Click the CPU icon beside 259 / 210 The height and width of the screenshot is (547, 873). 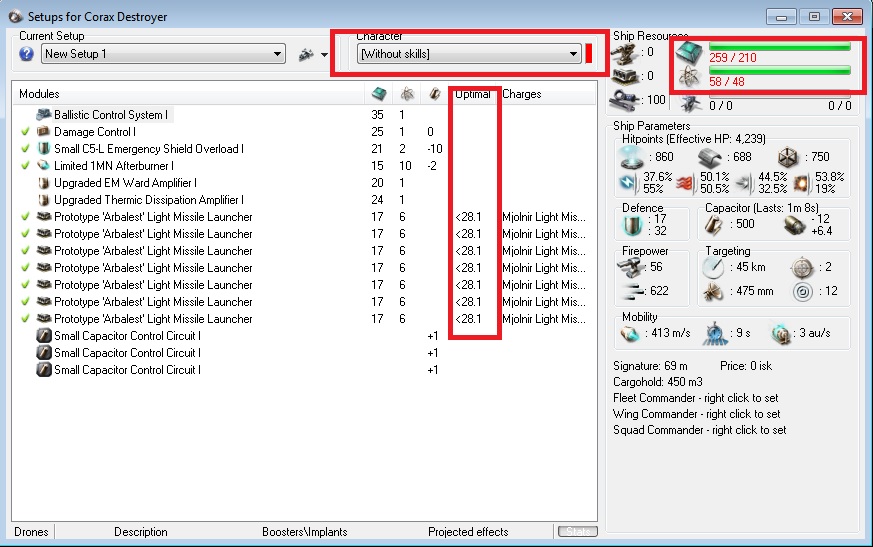(x=689, y=53)
